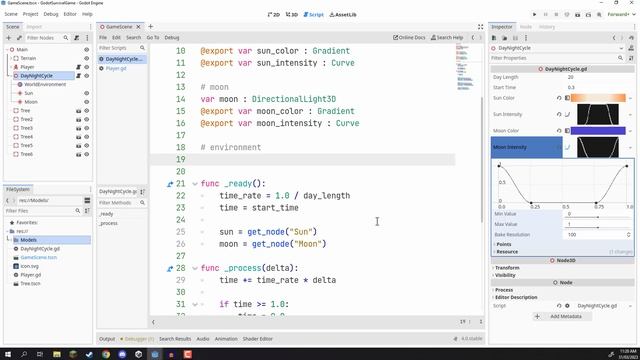Click Add Metadata button
The image size is (640, 360).
pos(562,316)
